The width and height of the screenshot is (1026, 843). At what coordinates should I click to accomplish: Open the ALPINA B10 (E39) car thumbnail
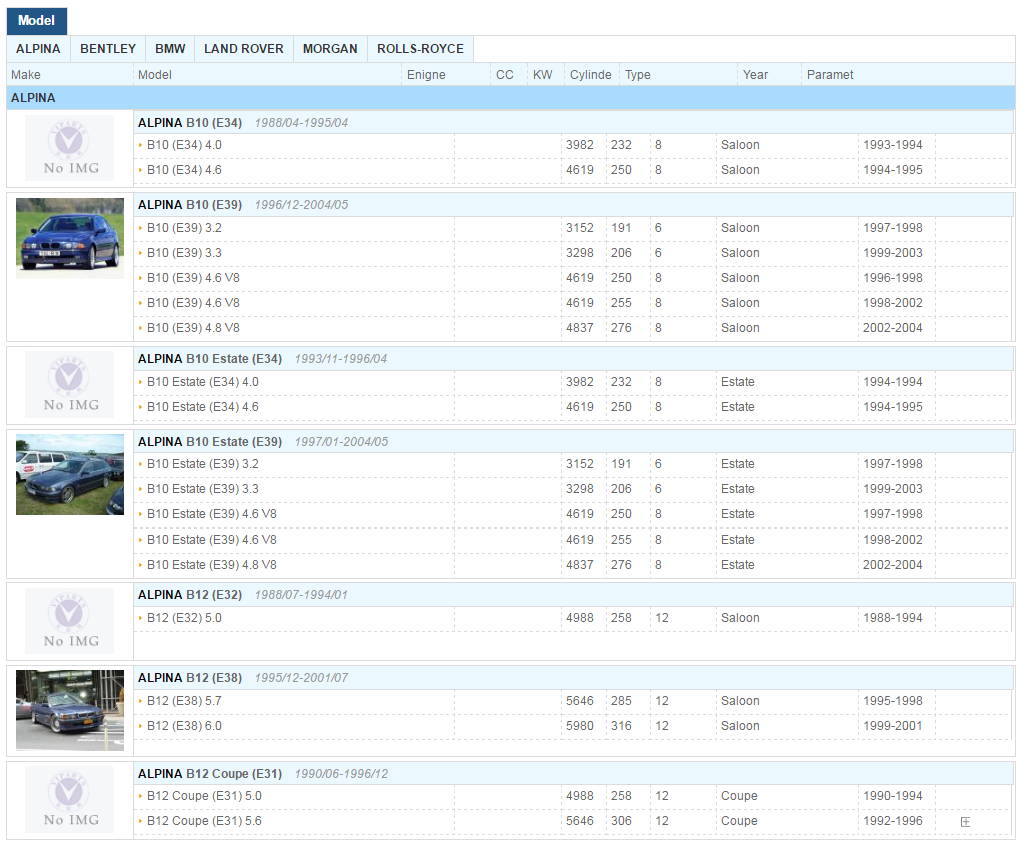coord(70,238)
